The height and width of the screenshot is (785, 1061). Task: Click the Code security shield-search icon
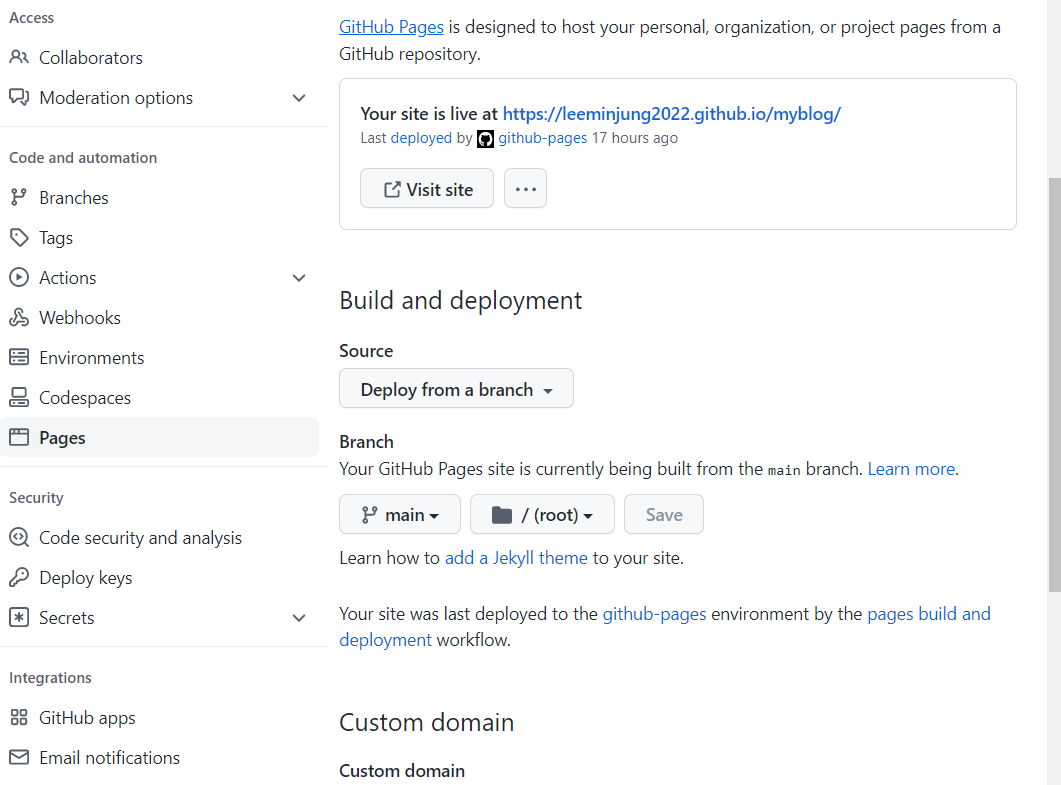[19, 537]
